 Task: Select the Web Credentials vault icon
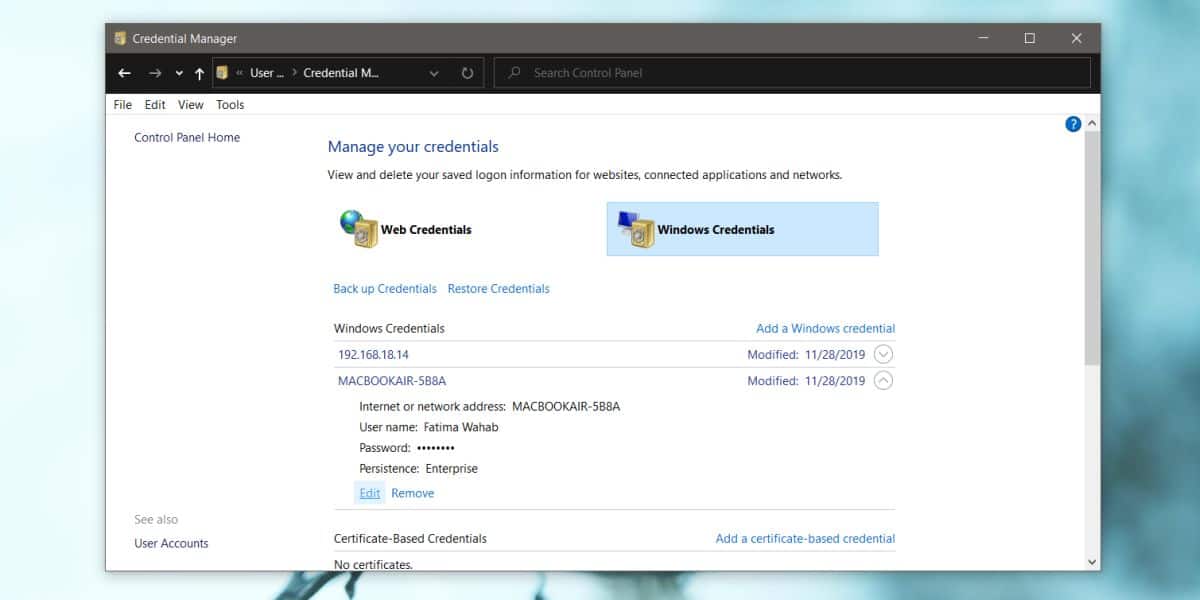[357, 229]
